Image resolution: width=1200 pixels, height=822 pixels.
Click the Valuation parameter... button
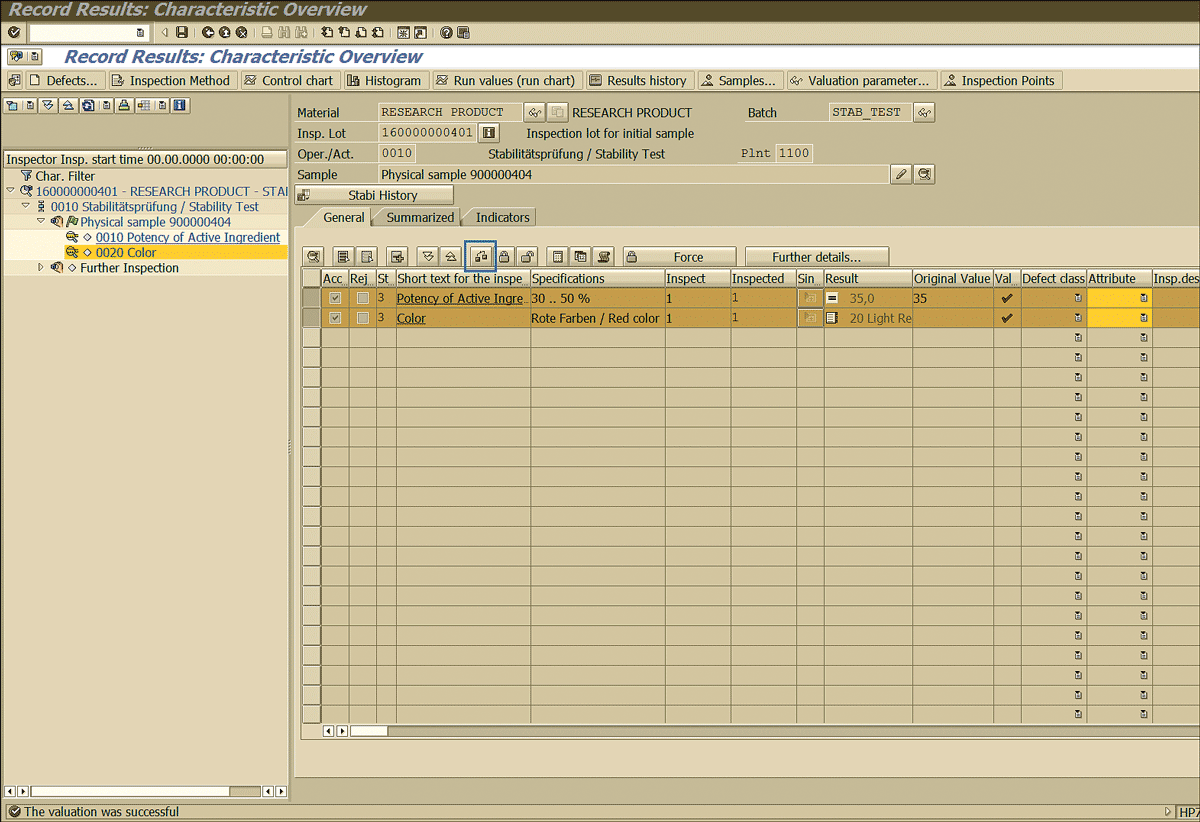tap(861, 81)
